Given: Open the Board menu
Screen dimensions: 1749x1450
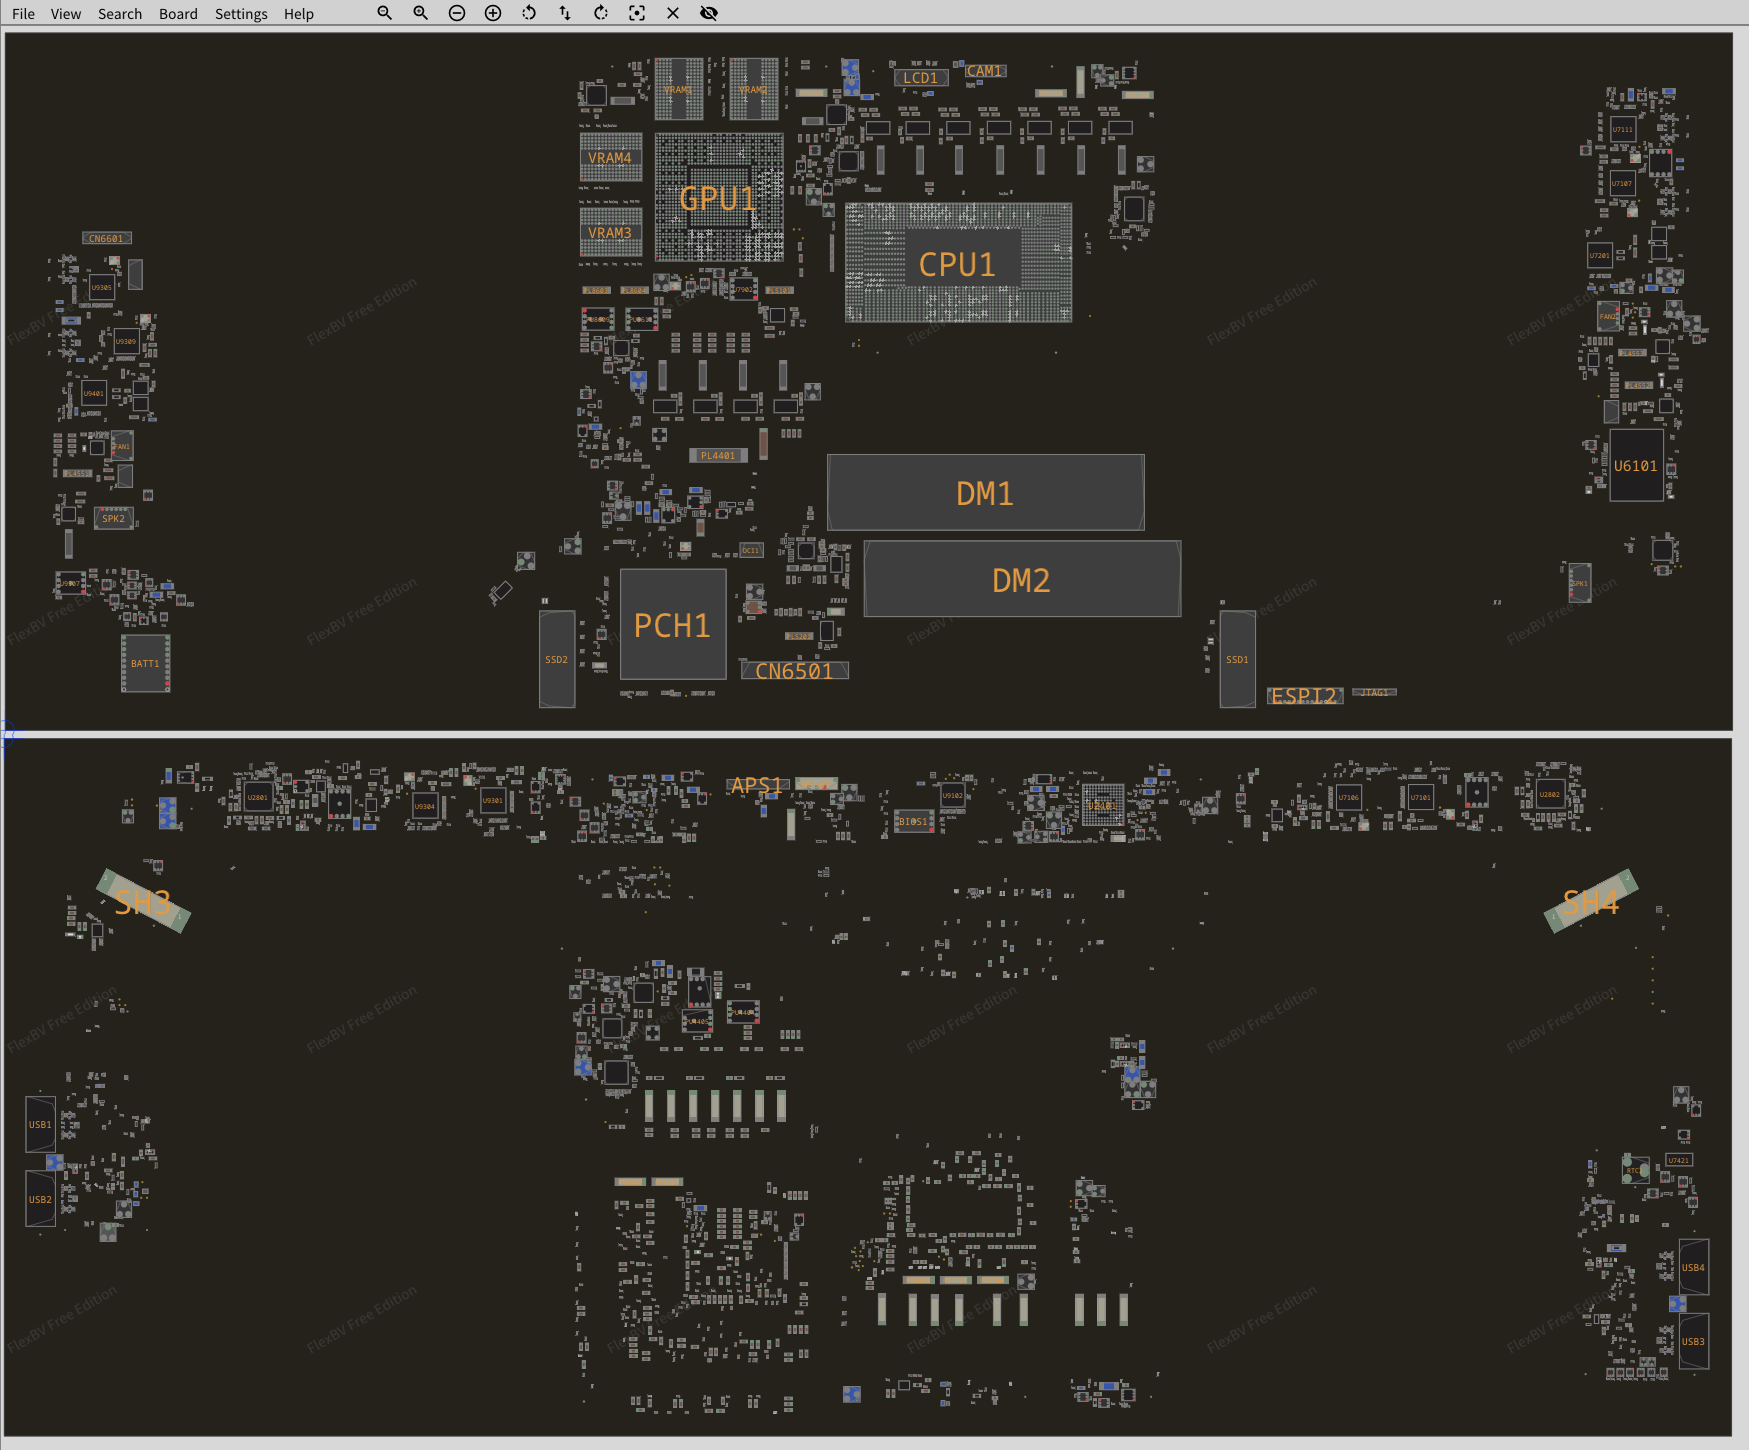Looking at the screenshot, I should tap(178, 14).
